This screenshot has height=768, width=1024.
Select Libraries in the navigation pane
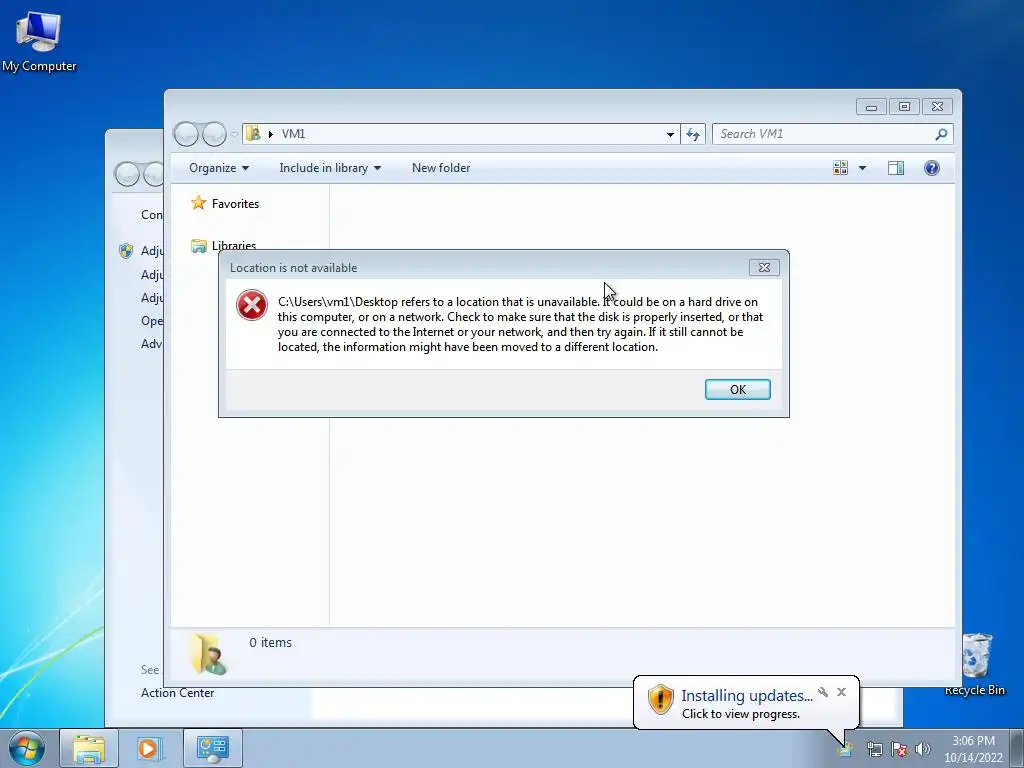pyautogui.click(x=234, y=246)
